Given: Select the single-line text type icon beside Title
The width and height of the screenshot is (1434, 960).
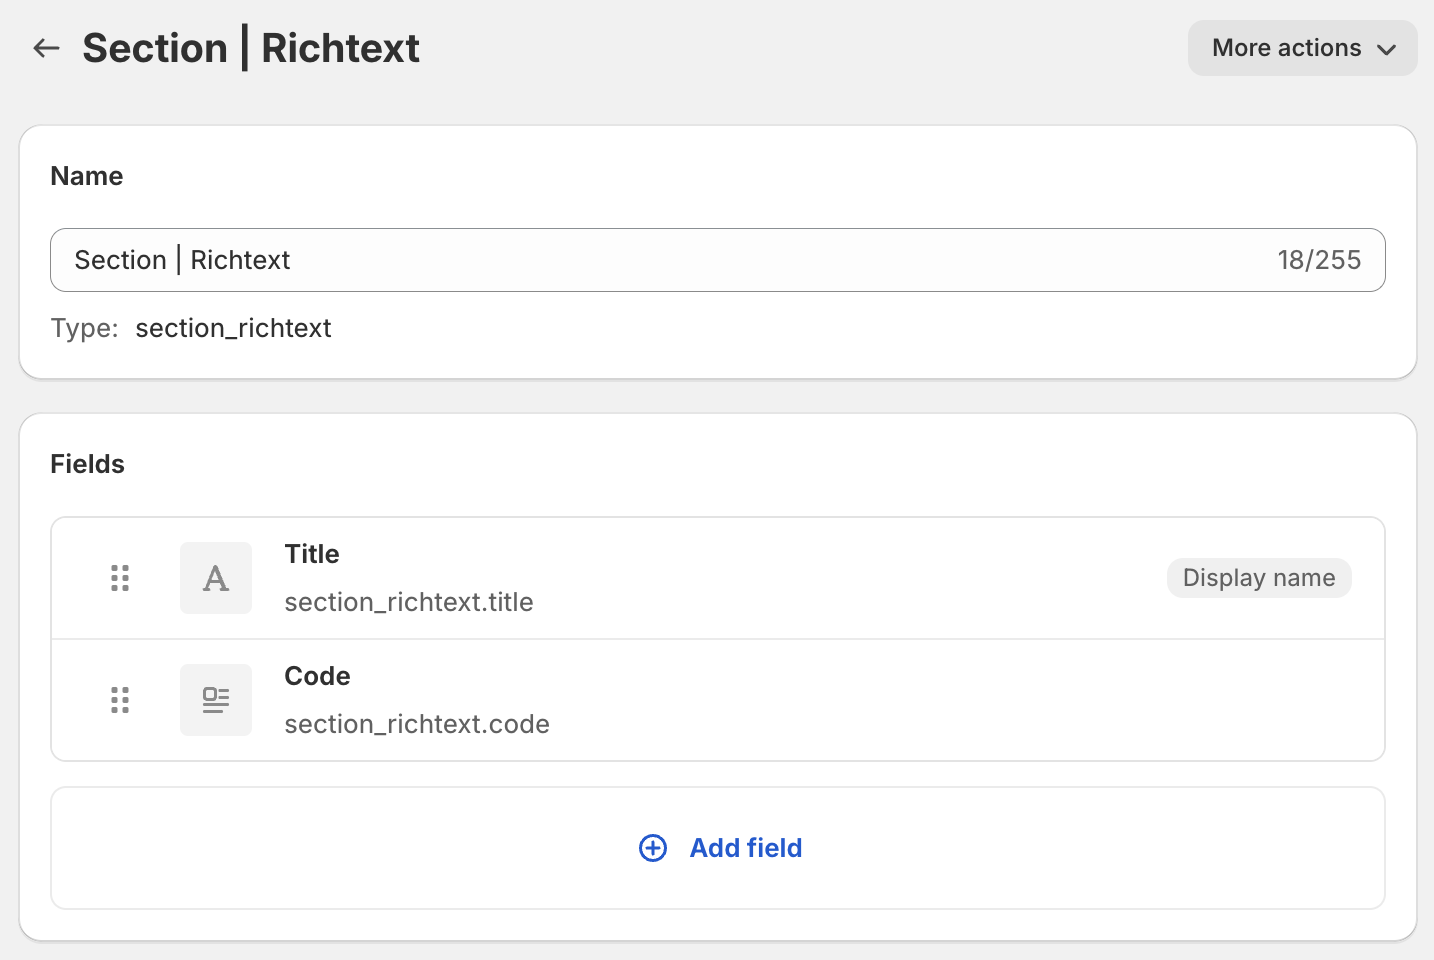Looking at the screenshot, I should pyautogui.click(x=216, y=578).
